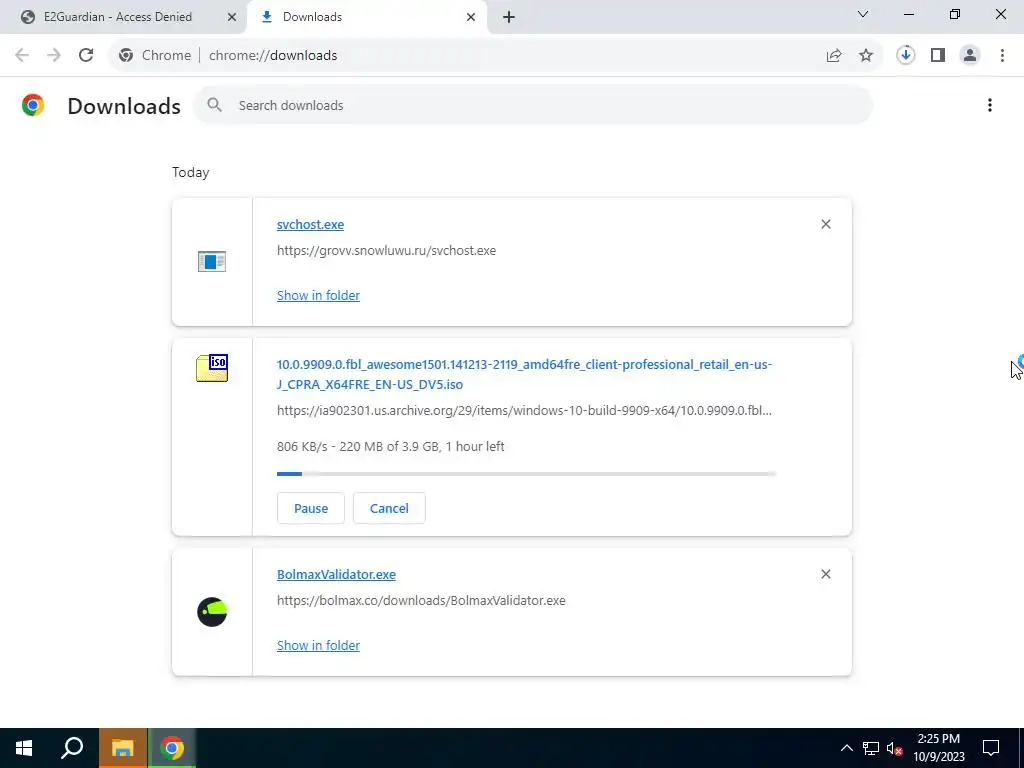The width and height of the screenshot is (1024, 768).
Task: Close the E2Guardian tab
Action: (x=232, y=18)
